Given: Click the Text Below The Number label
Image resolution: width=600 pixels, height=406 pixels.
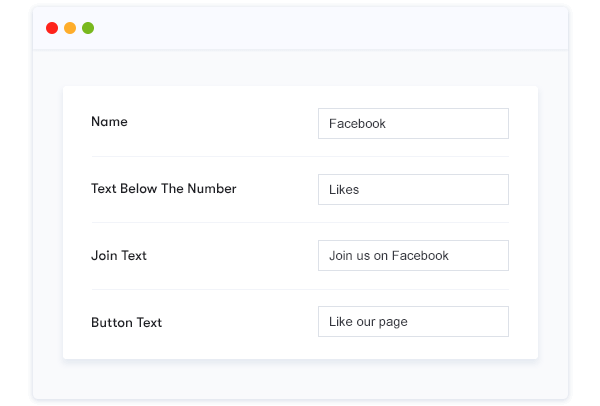Looking at the screenshot, I should pyautogui.click(x=163, y=189).
